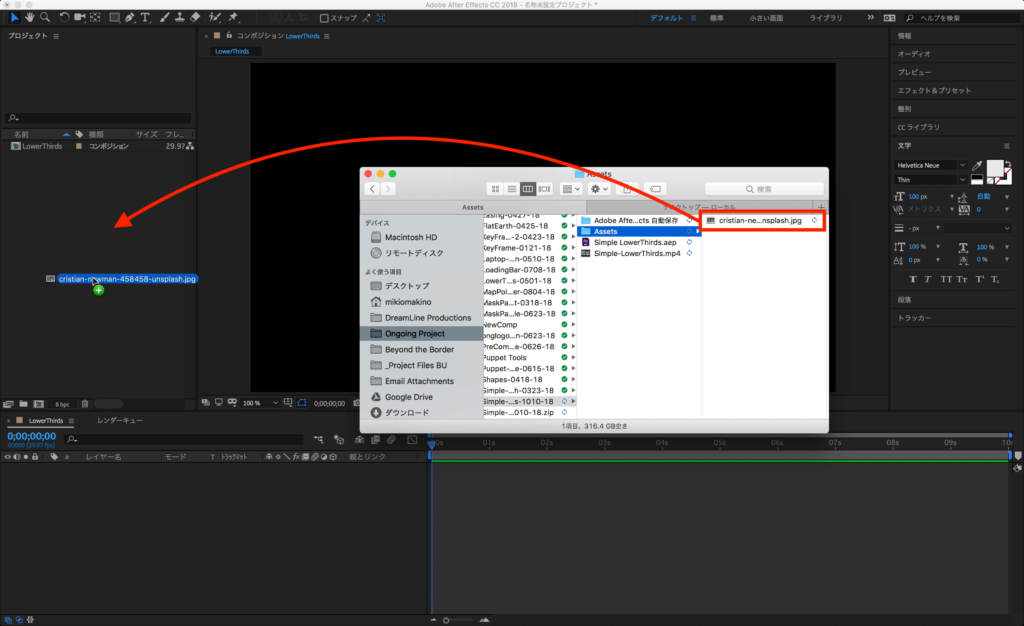This screenshot has height=626, width=1024.
Task: Toggle Small Caps text style
Action: [x=962, y=279]
